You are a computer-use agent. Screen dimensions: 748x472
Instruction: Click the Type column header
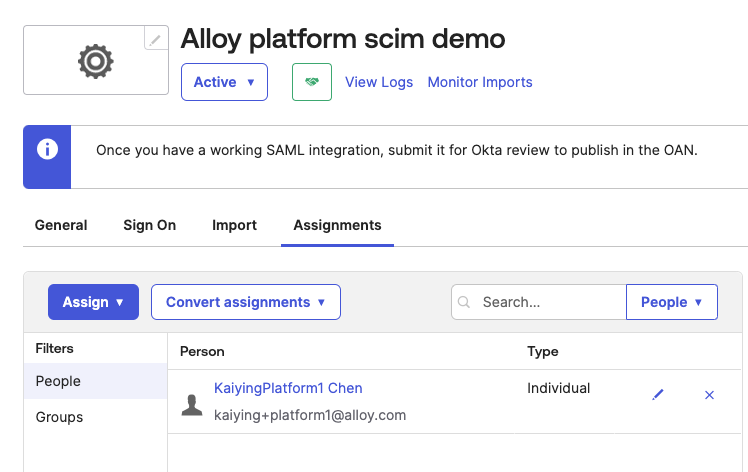[x=543, y=352]
